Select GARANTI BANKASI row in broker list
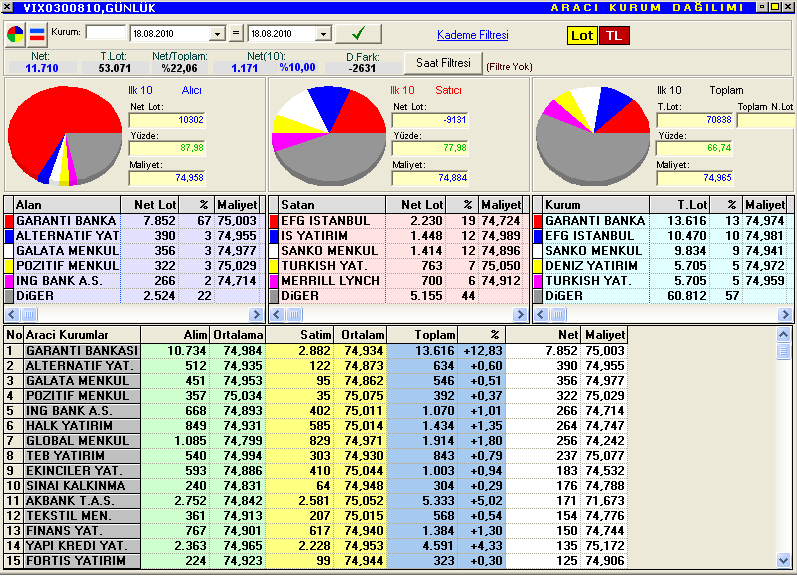The width and height of the screenshot is (797, 577). tap(315, 351)
